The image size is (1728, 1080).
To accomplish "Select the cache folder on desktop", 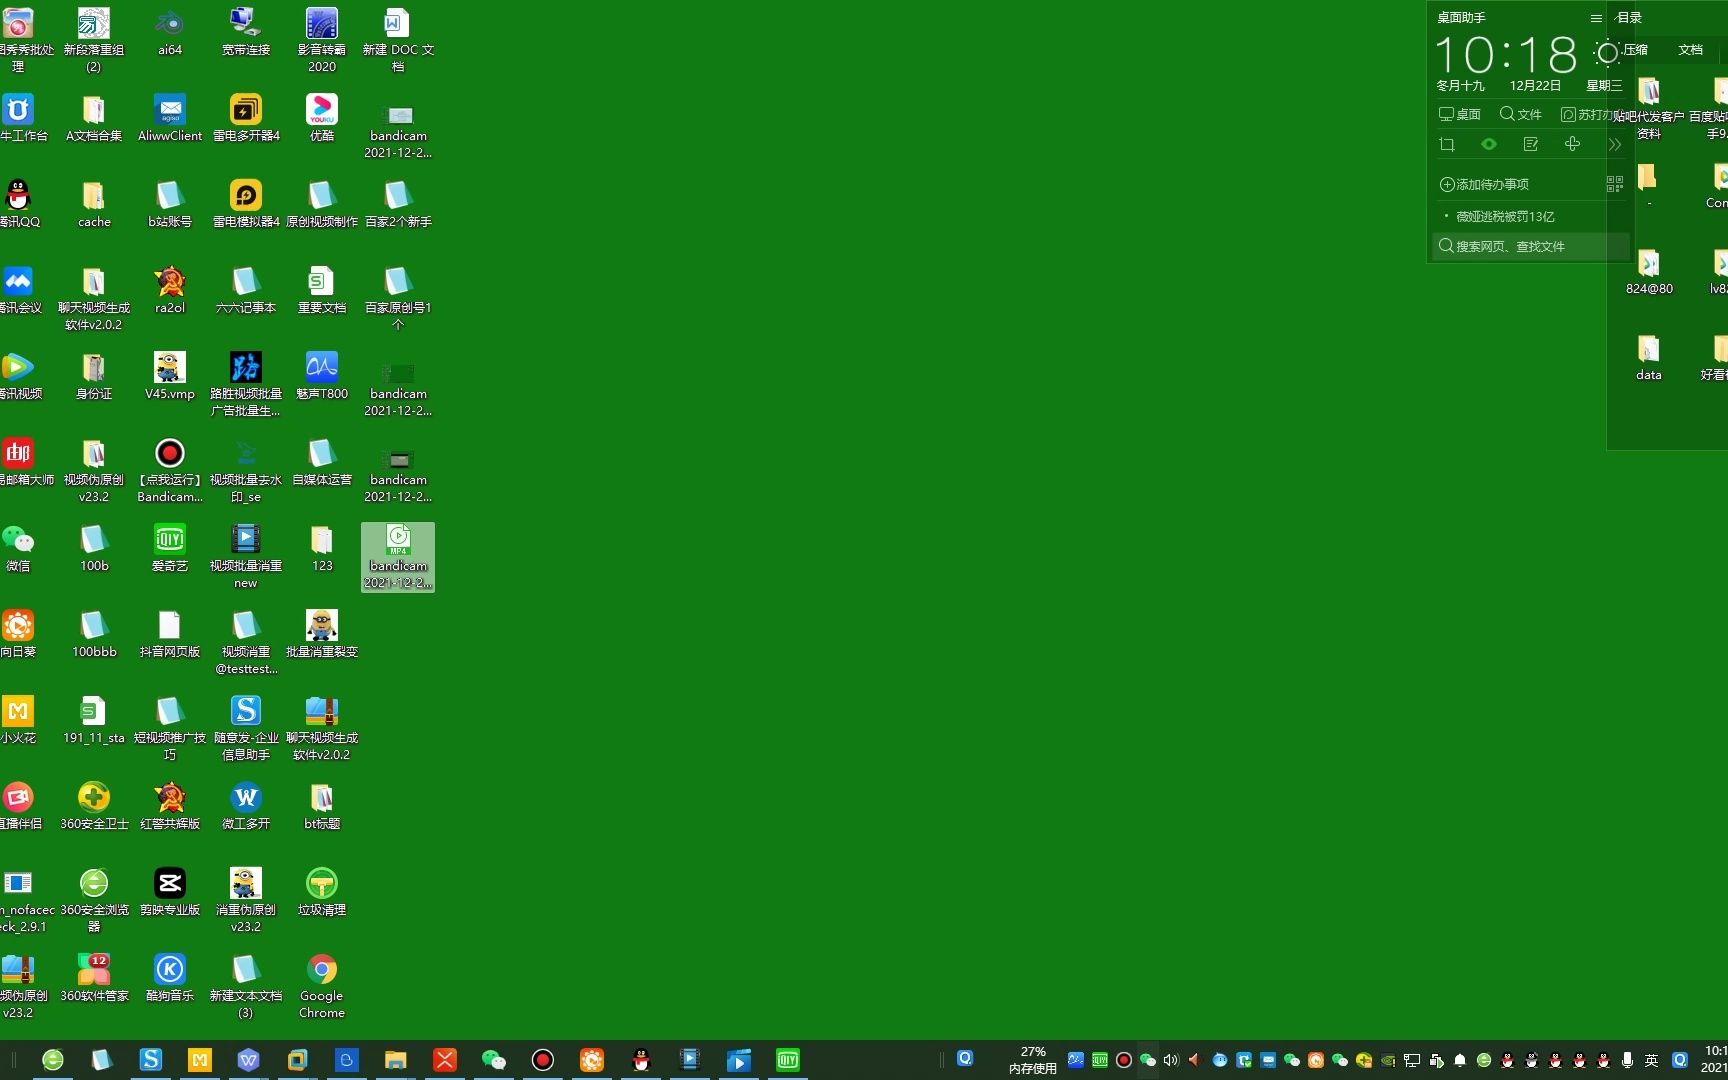I will tap(94, 204).
